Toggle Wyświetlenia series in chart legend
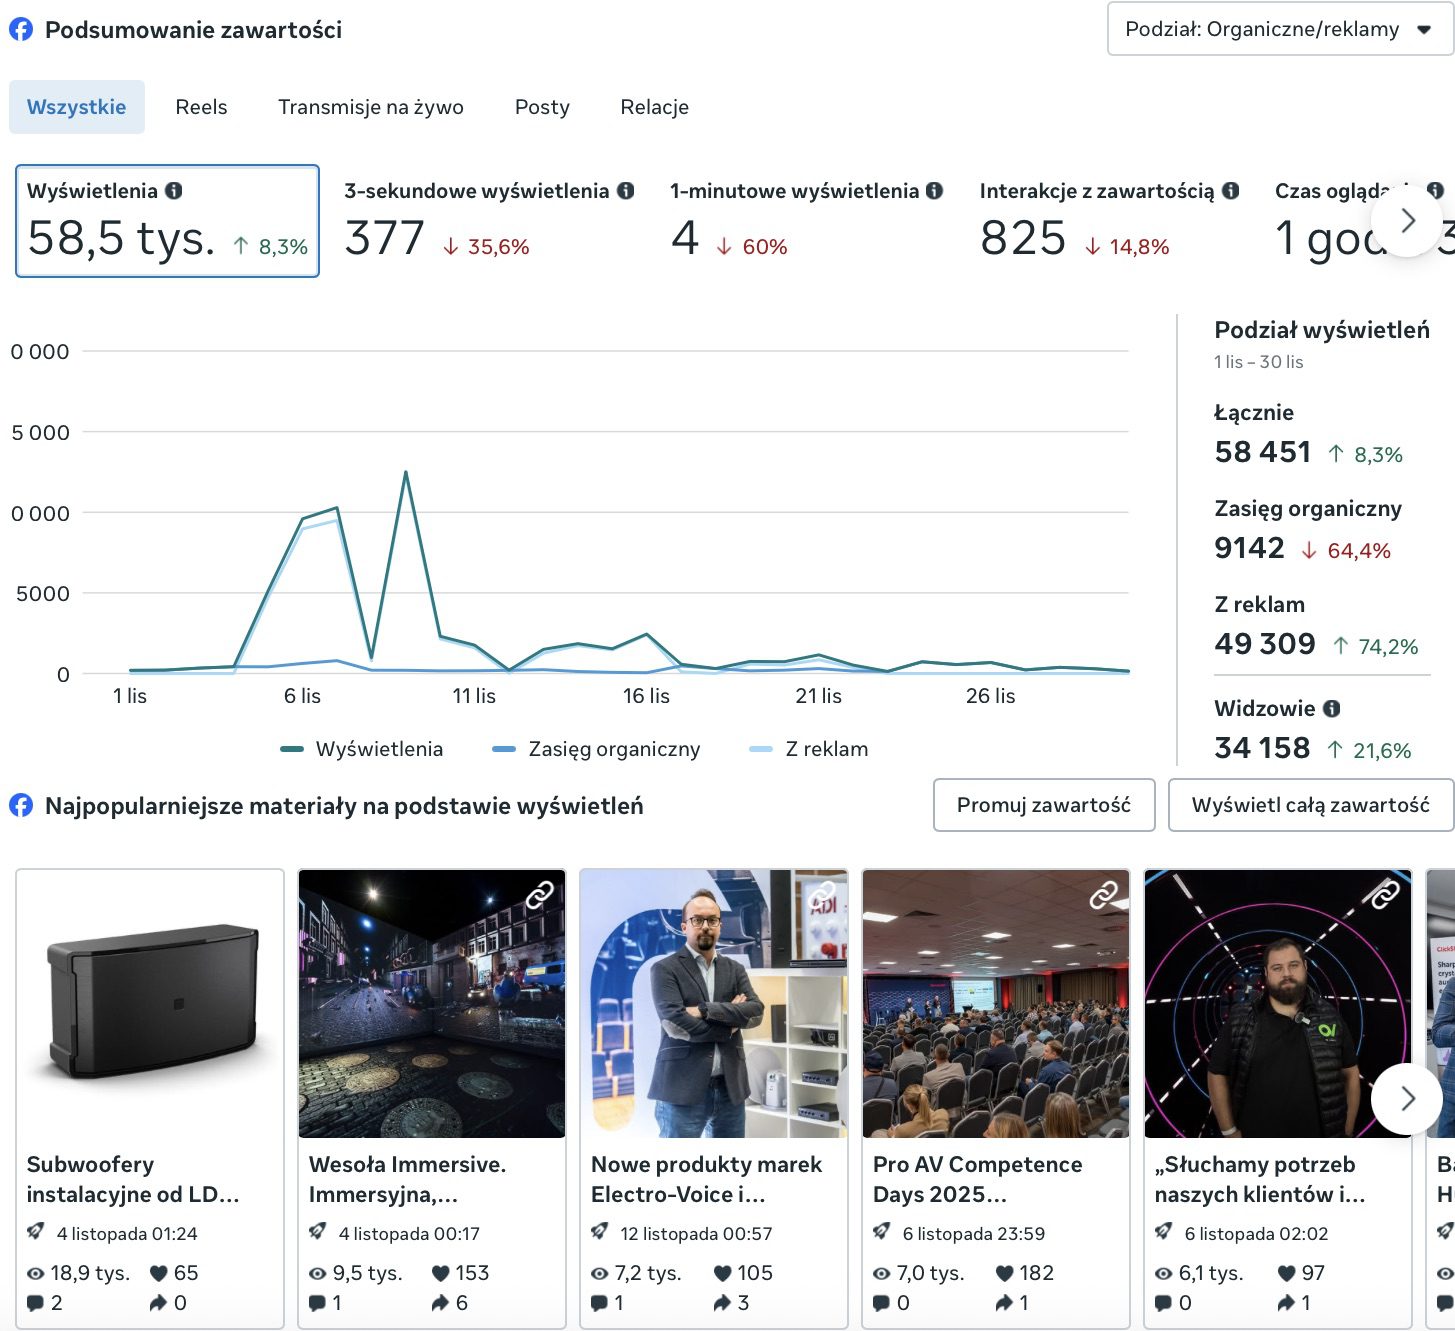The height and width of the screenshot is (1331, 1455). click(x=362, y=749)
